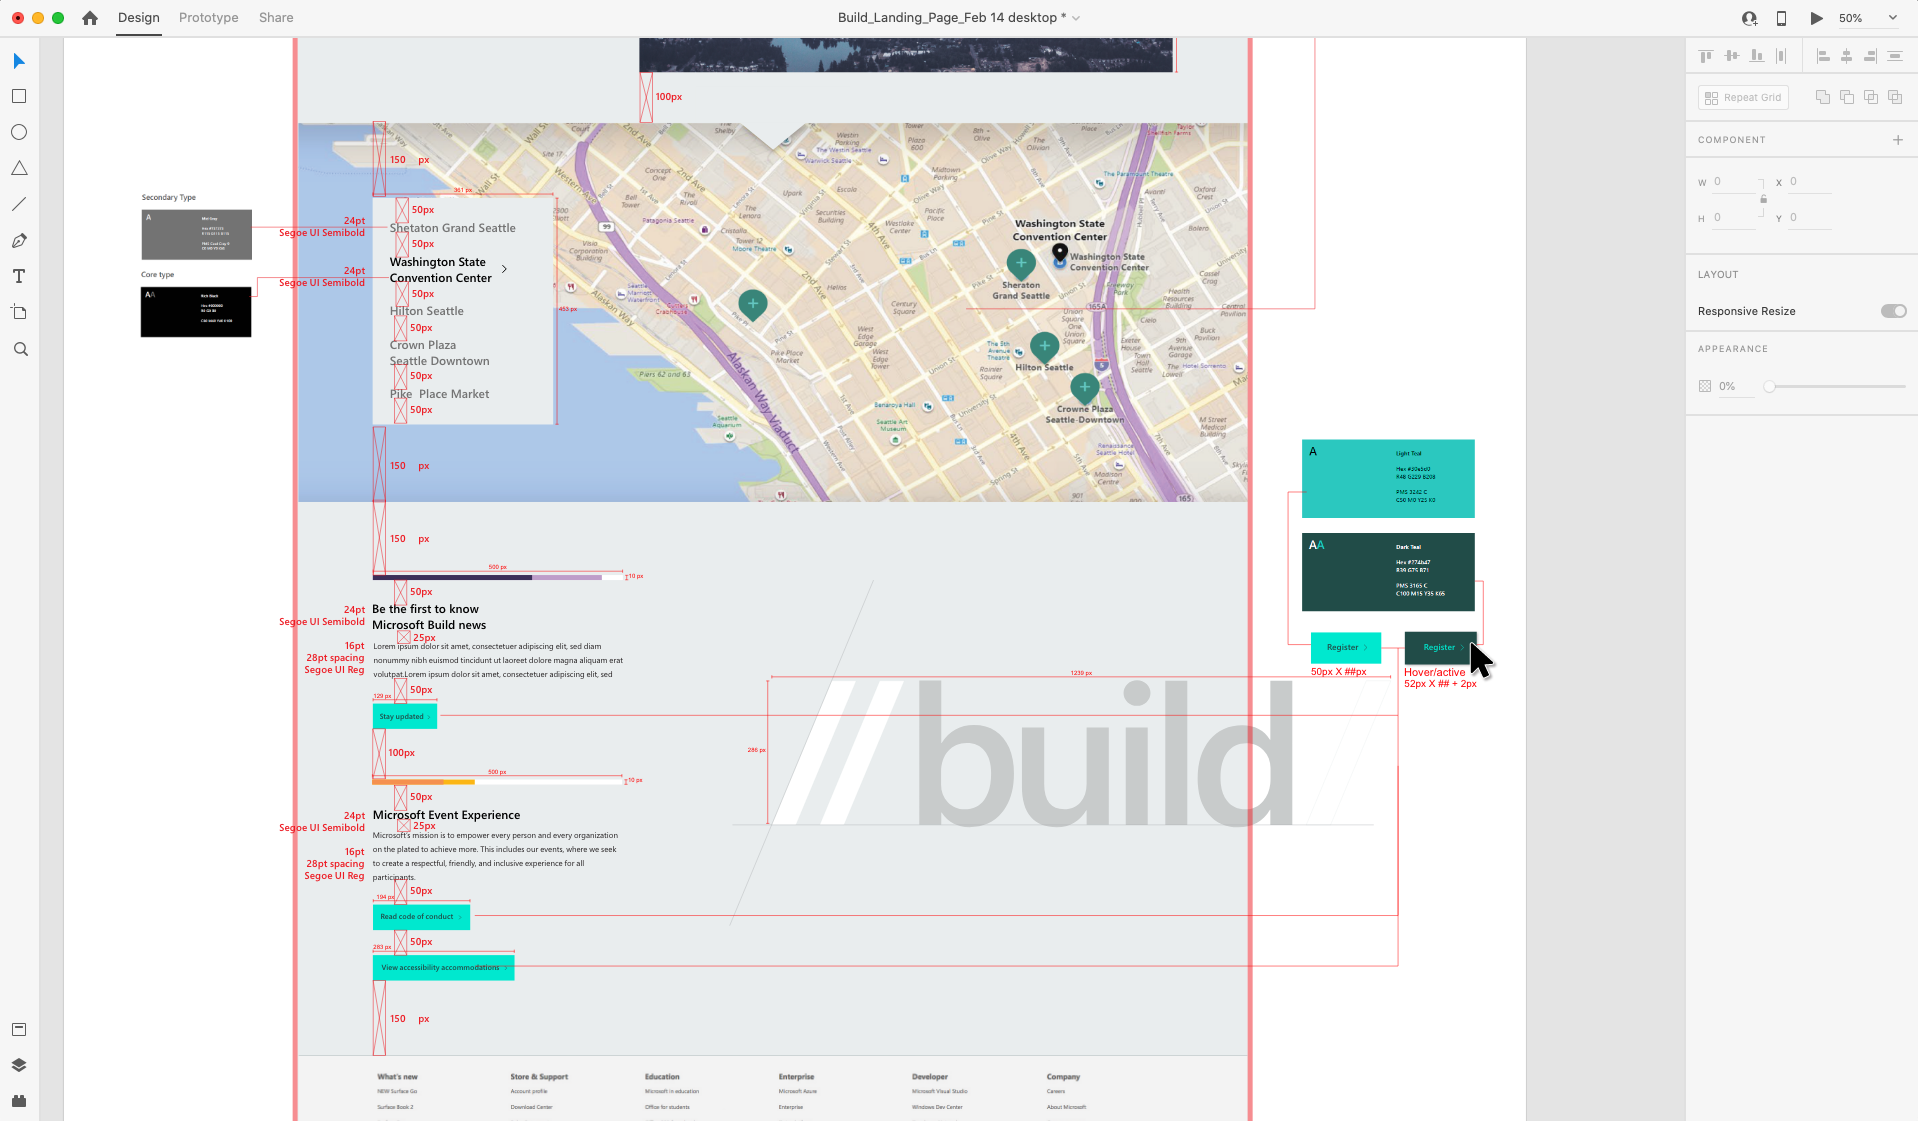
Task: Start desktop preview play button
Action: (x=1816, y=18)
